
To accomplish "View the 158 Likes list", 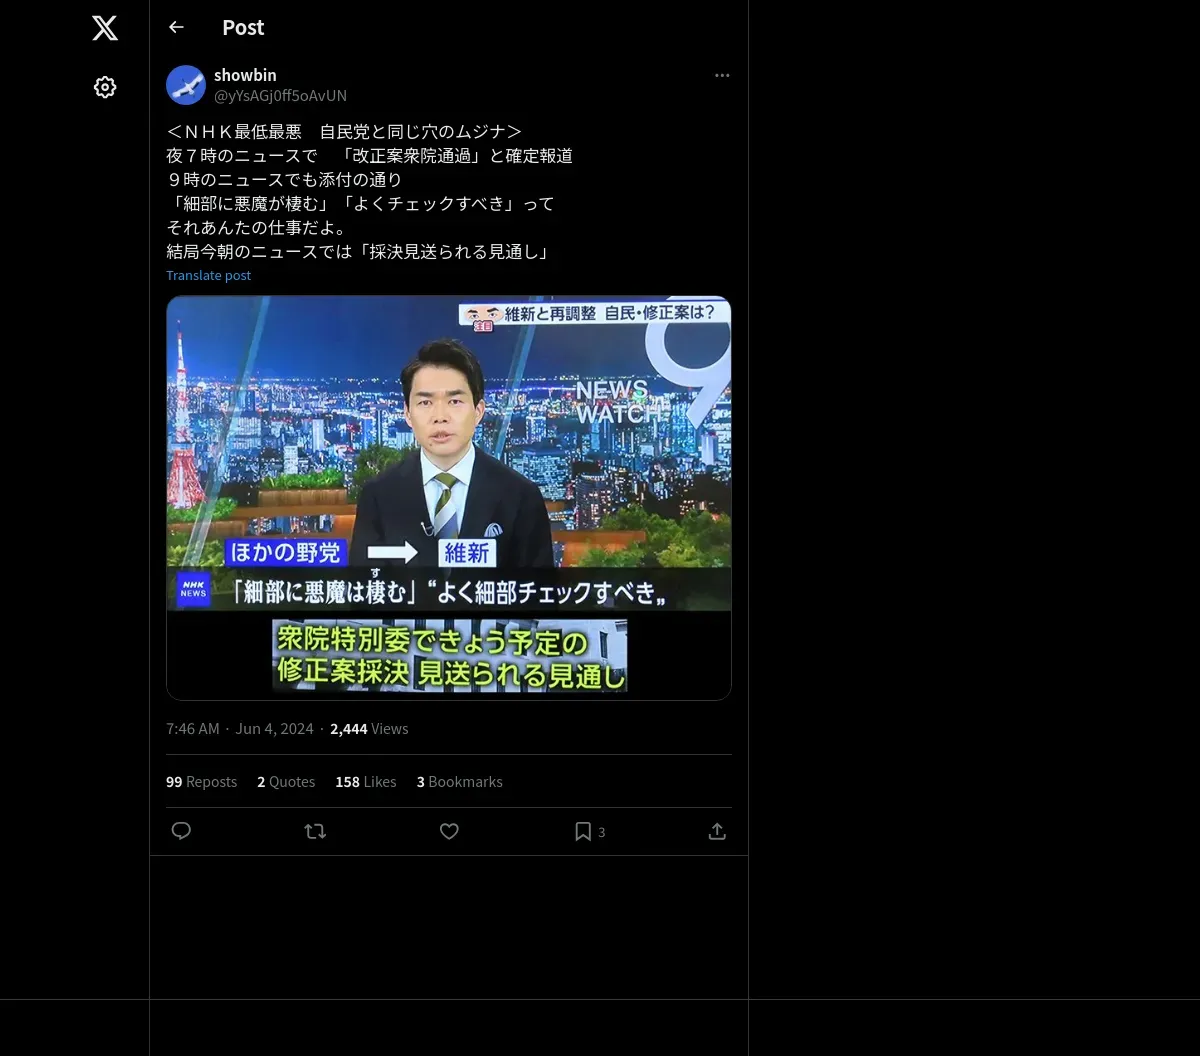I will click(x=366, y=782).
